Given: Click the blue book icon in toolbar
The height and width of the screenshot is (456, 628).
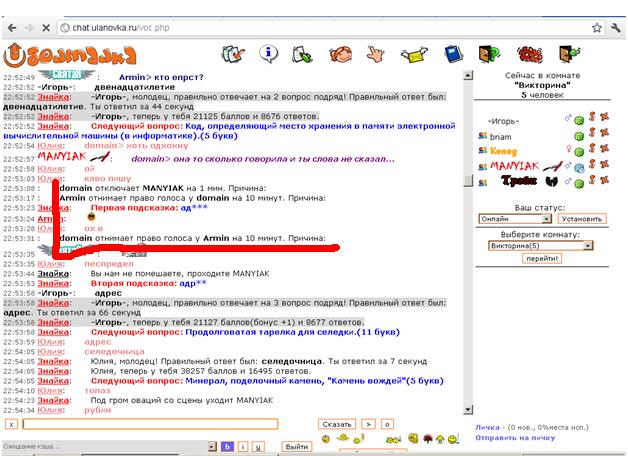Looking at the screenshot, I should point(451,53).
